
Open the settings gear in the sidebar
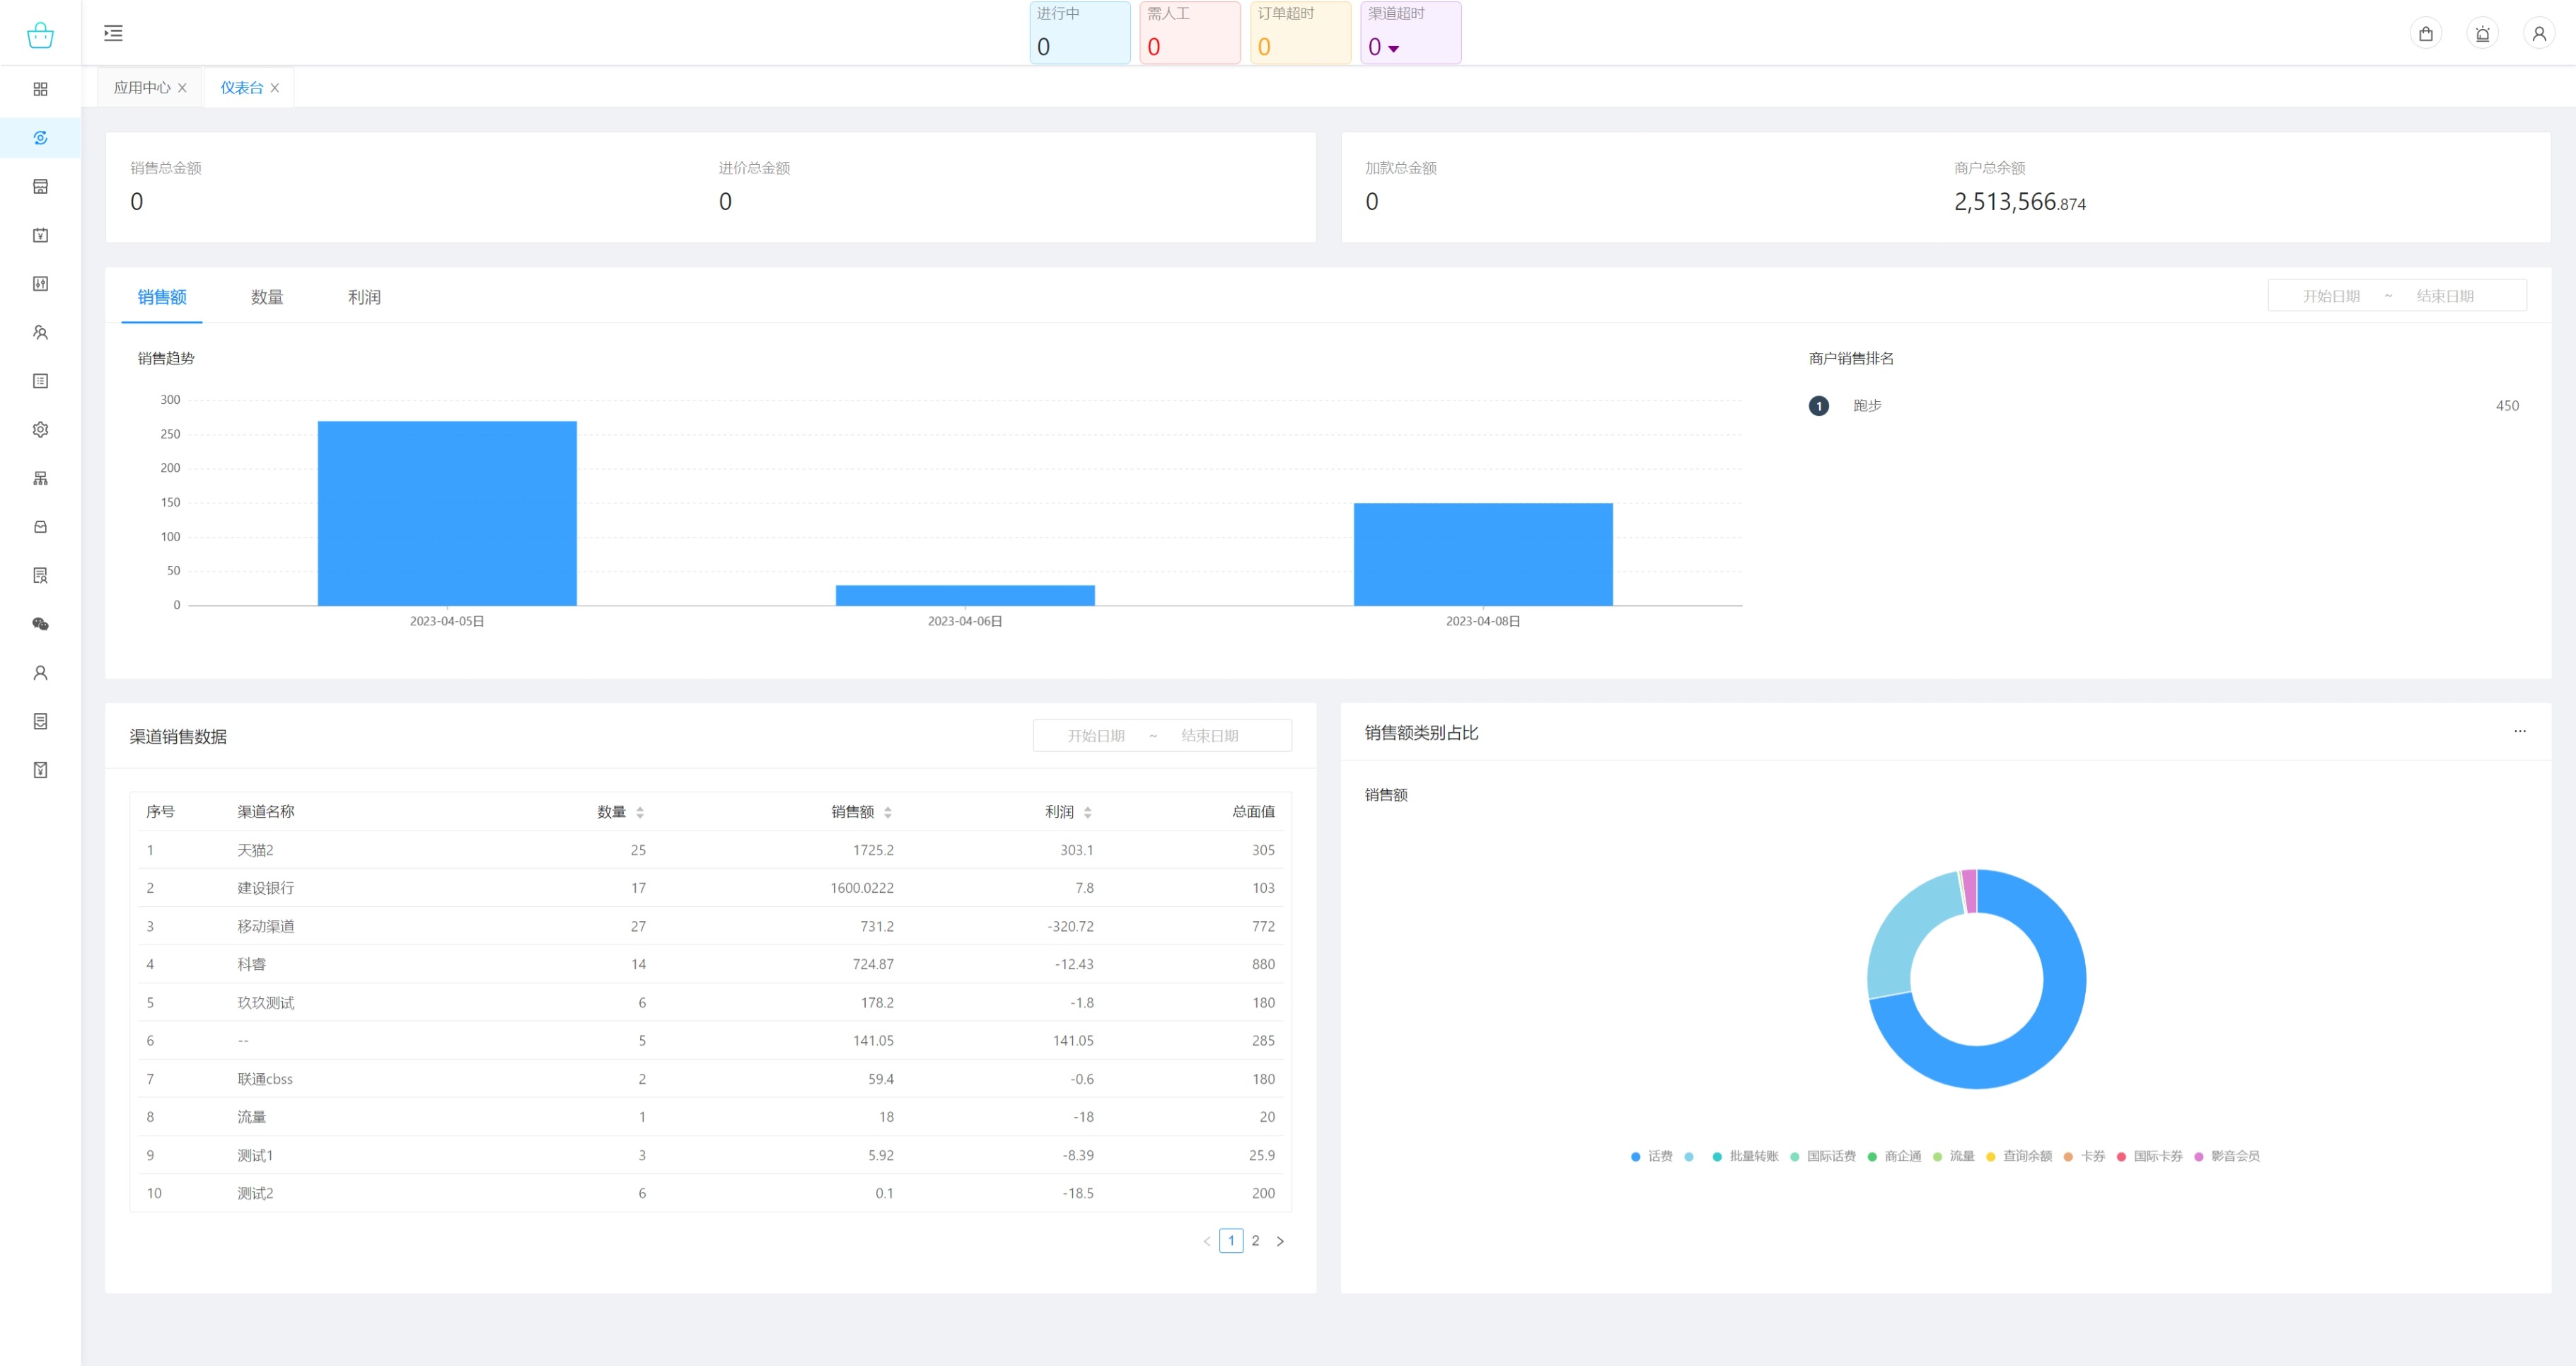[40, 429]
